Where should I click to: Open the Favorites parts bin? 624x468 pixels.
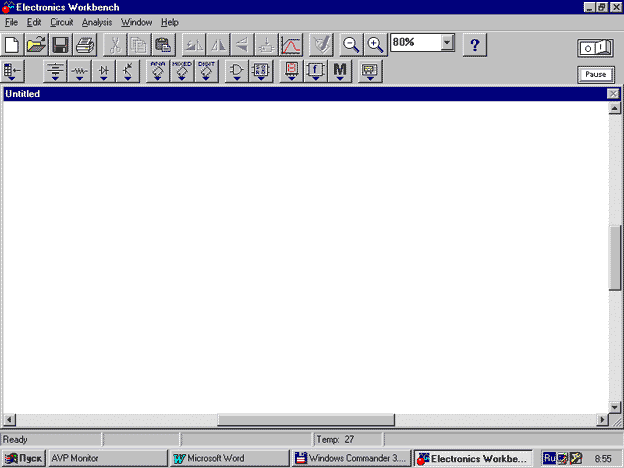click(13, 71)
